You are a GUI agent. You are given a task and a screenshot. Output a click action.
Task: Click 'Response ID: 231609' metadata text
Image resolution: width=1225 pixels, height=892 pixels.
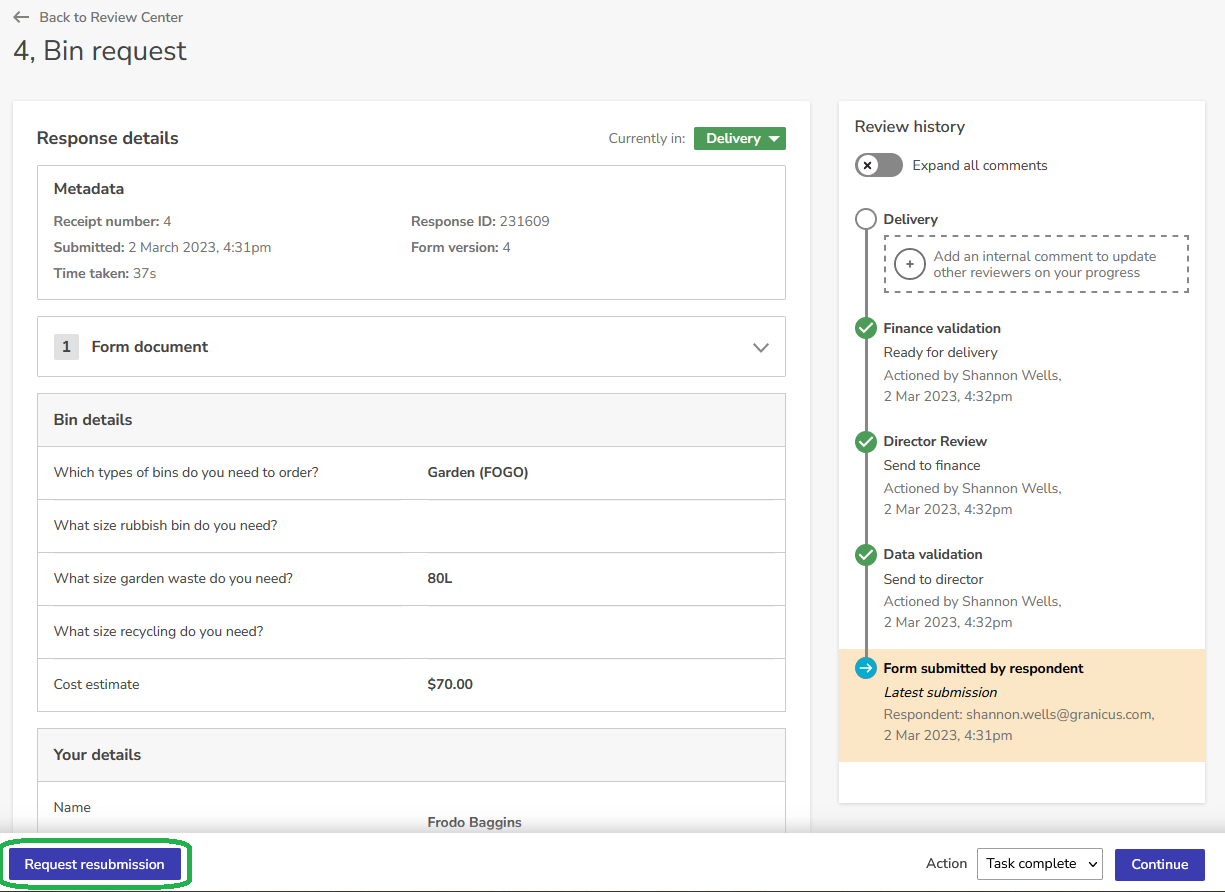click(x=480, y=221)
